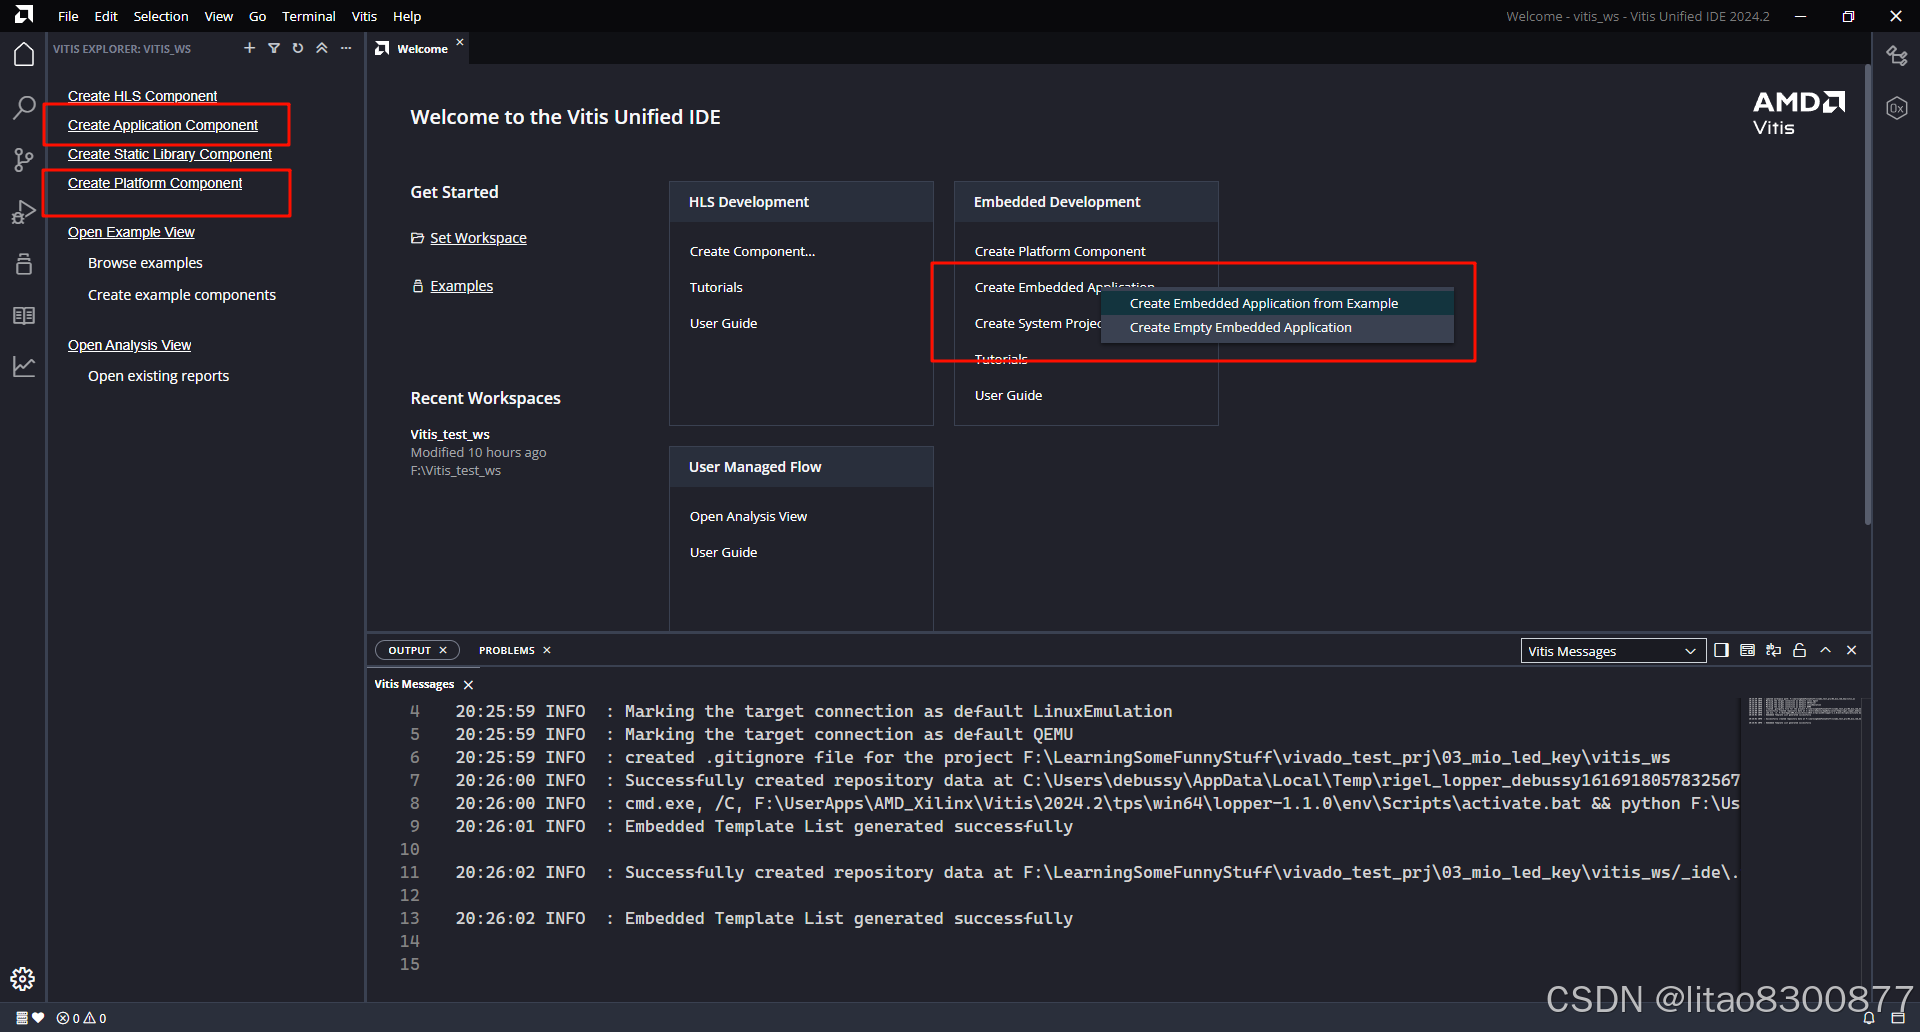Viewport: 1920px width, 1032px height.
Task: Open the Selection menu
Action: tap(161, 16)
